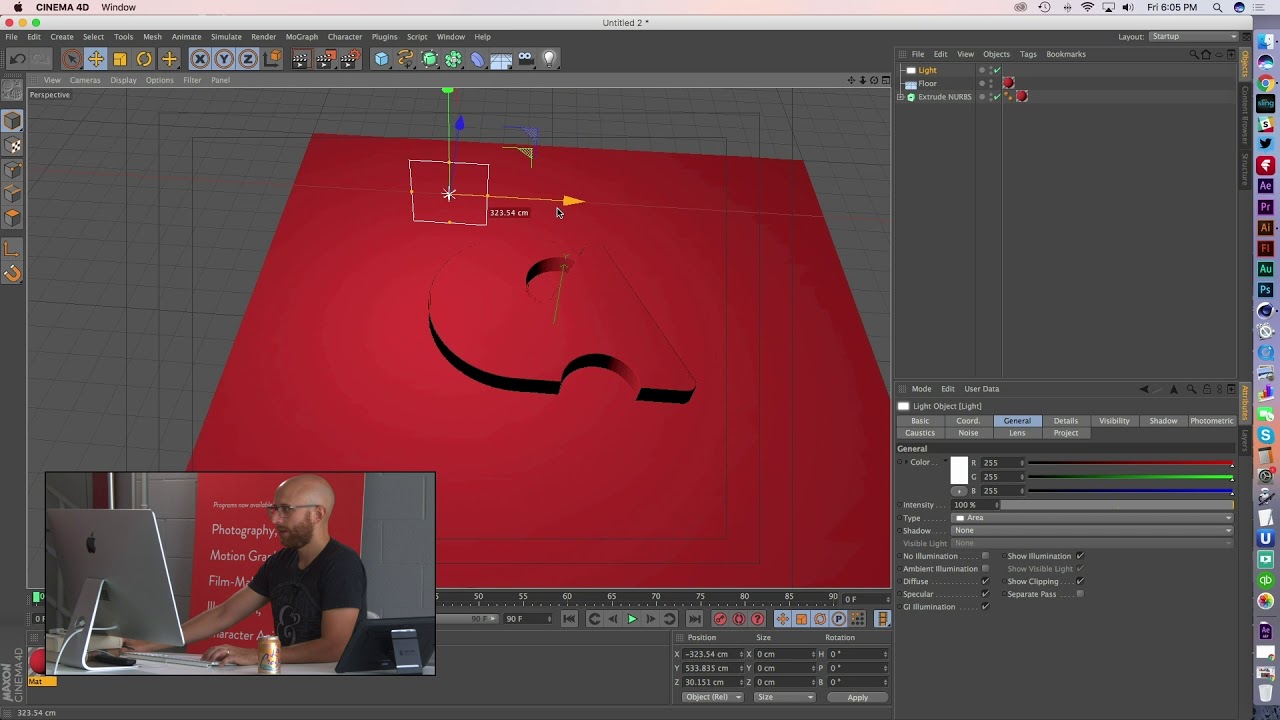Play the animation forward
This screenshot has height=720, width=1280.
click(631, 619)
